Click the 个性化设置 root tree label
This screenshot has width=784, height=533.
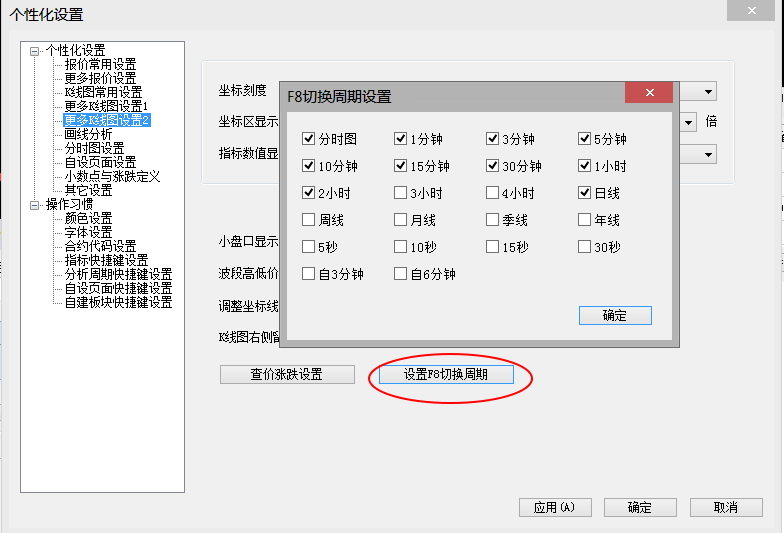pyautogui.click(x=75, y=50)
